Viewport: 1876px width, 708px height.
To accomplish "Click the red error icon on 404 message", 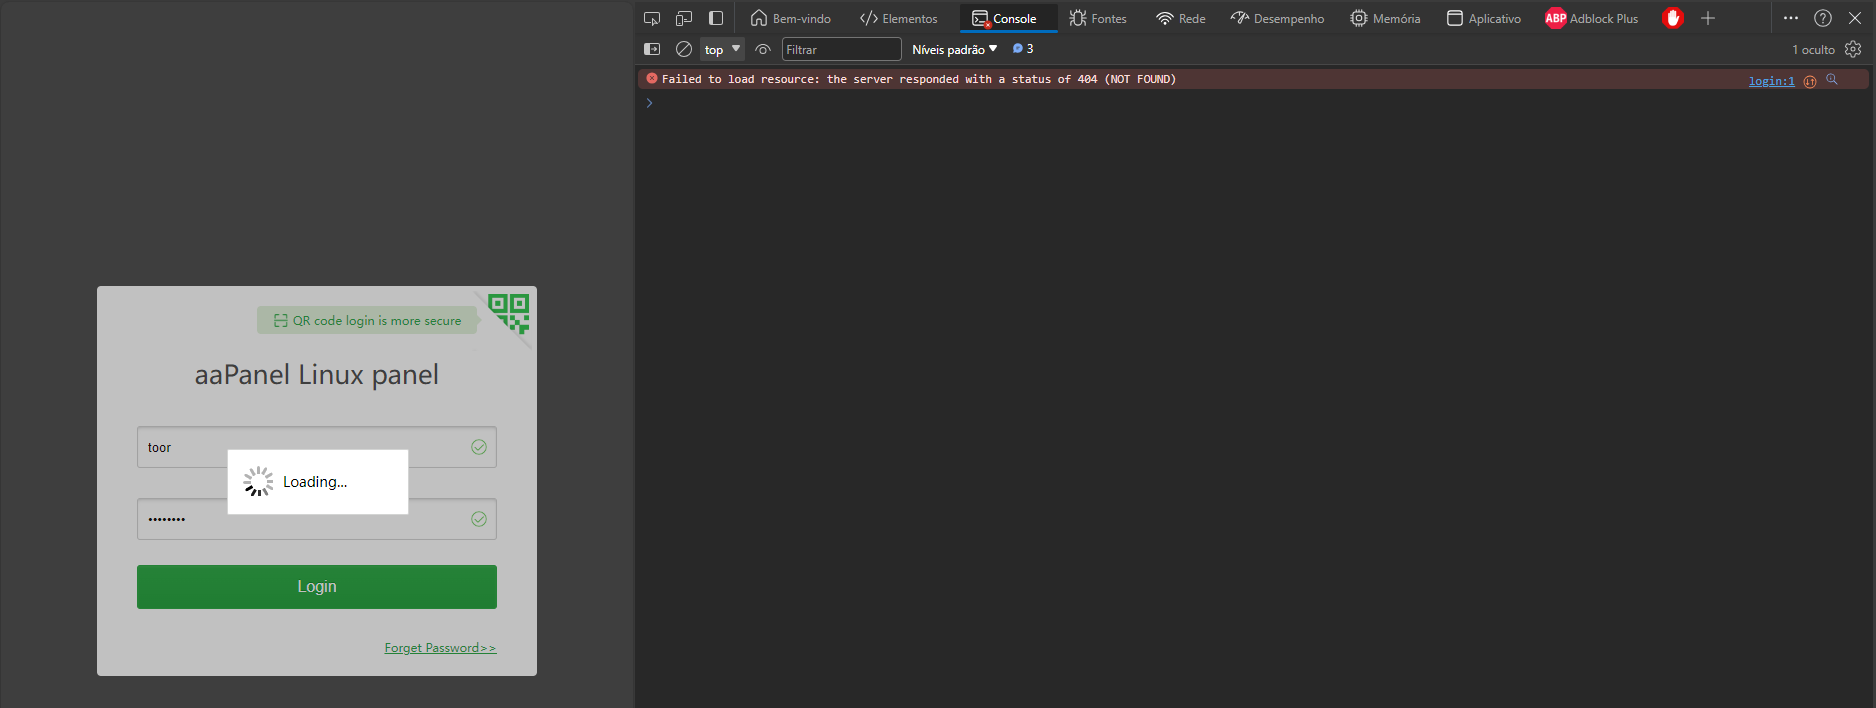I will [x=652, y=78].
